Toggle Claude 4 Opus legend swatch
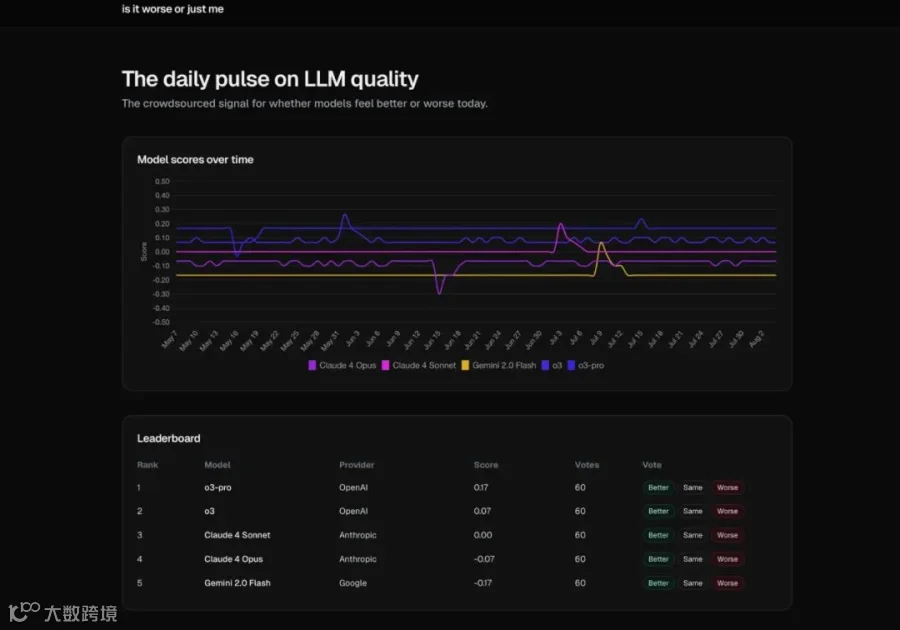The image size is (900, 630). (312, 365)
